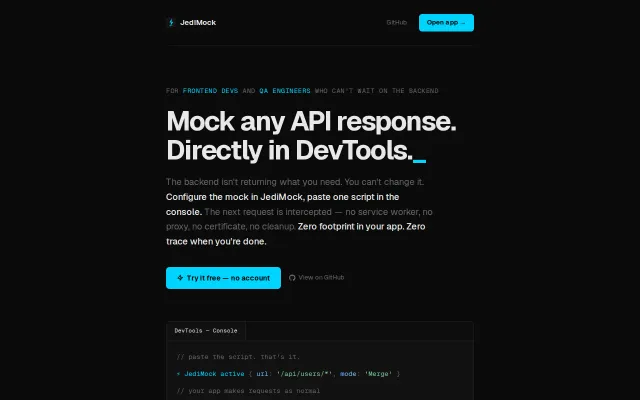Viewport: 640px width, 400px height.
Task: Click the 'JediMock active' console line
Action: pyautogui.click(x=214, y=373)
